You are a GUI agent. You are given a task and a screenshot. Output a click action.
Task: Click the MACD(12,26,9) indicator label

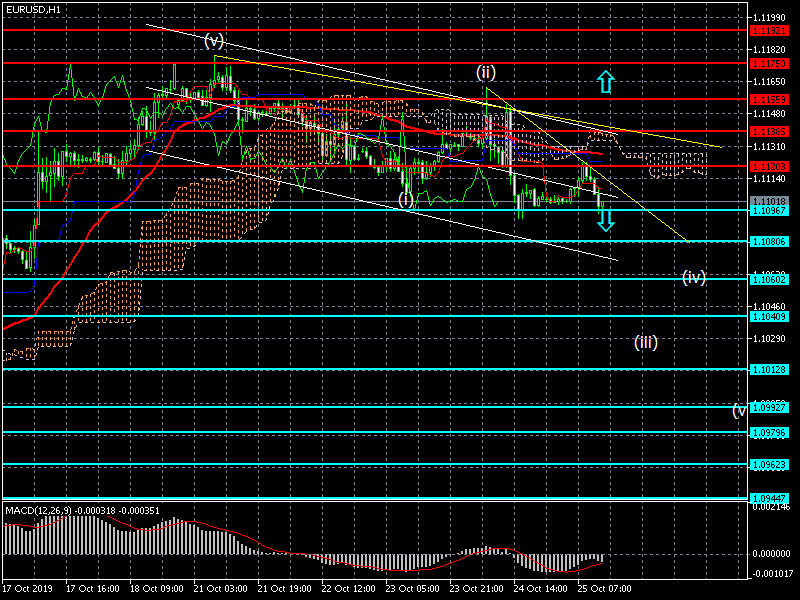tap(38, 511)
